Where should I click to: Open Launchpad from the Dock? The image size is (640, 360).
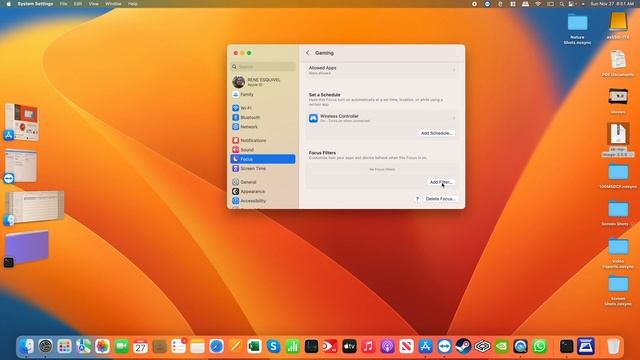click(x=64, y=346)
